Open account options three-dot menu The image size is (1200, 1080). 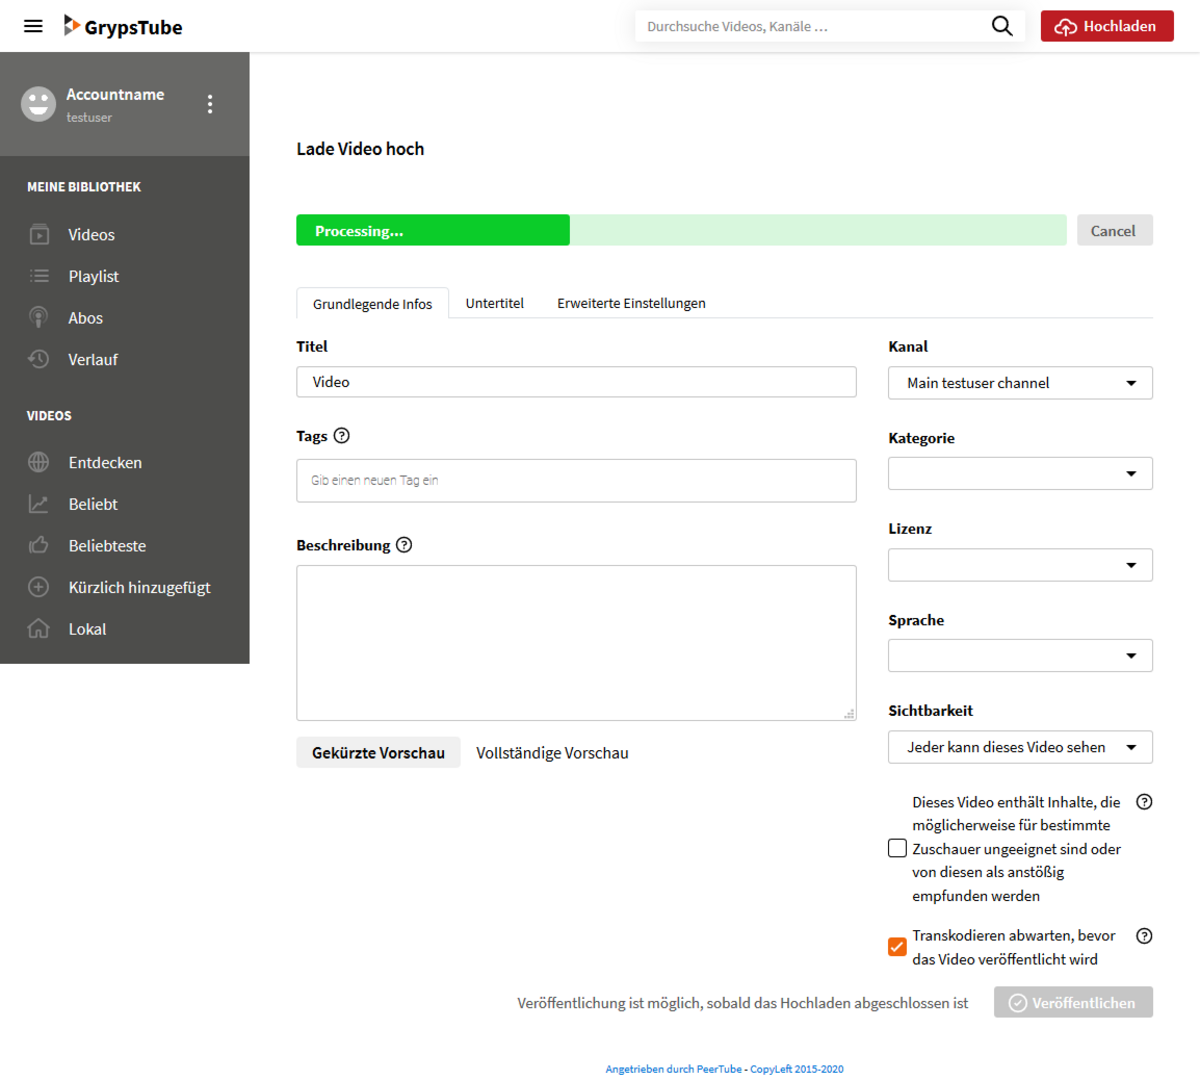[x=209, y=104]
